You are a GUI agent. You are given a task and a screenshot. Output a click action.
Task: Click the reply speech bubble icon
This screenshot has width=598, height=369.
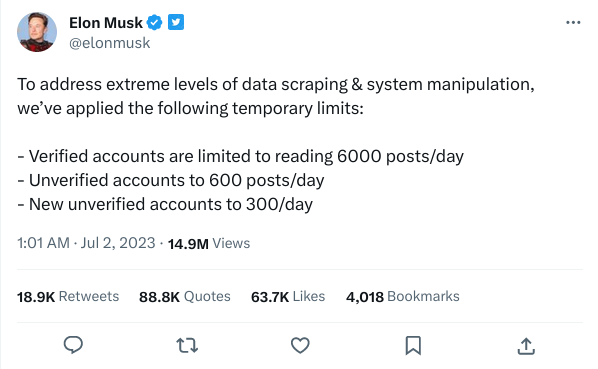pos(73,345)
